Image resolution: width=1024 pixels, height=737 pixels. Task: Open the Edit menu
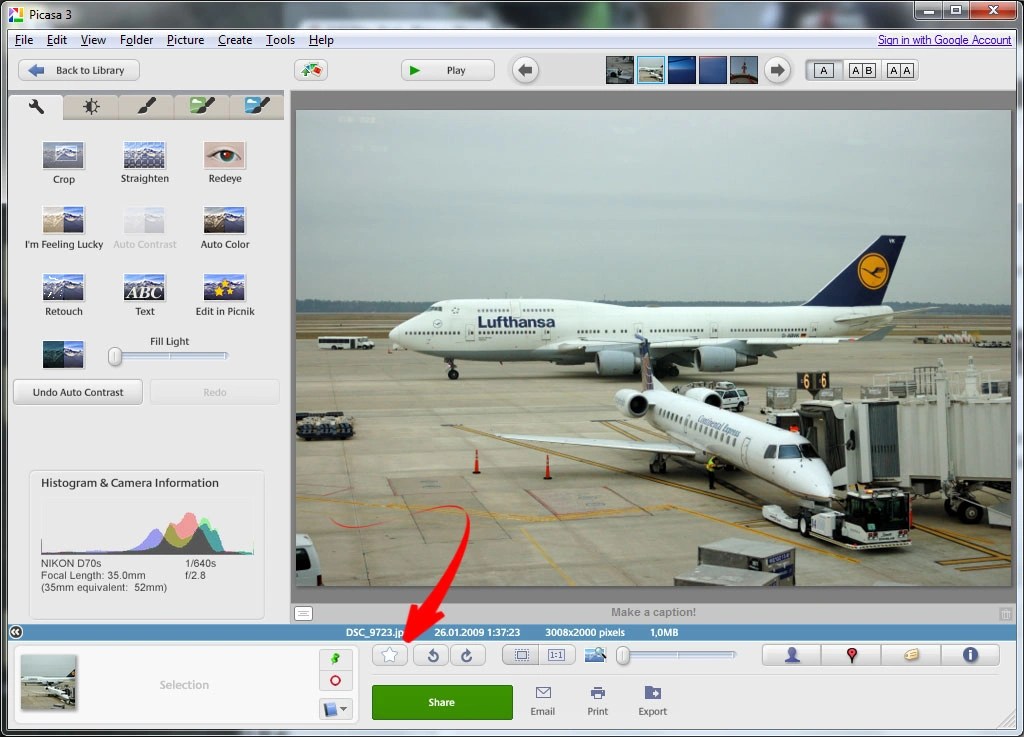click(x=57, y=40)
